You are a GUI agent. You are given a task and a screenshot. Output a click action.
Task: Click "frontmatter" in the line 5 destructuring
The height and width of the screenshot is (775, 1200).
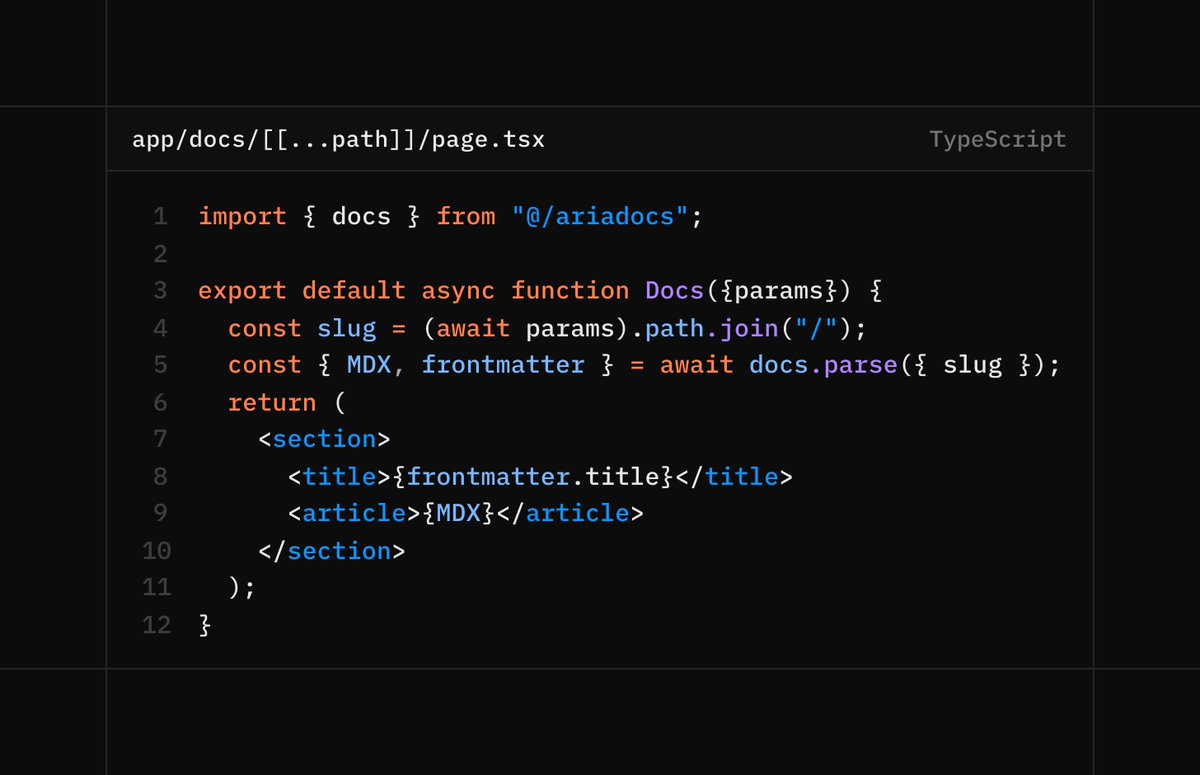[x=503, y=365]
